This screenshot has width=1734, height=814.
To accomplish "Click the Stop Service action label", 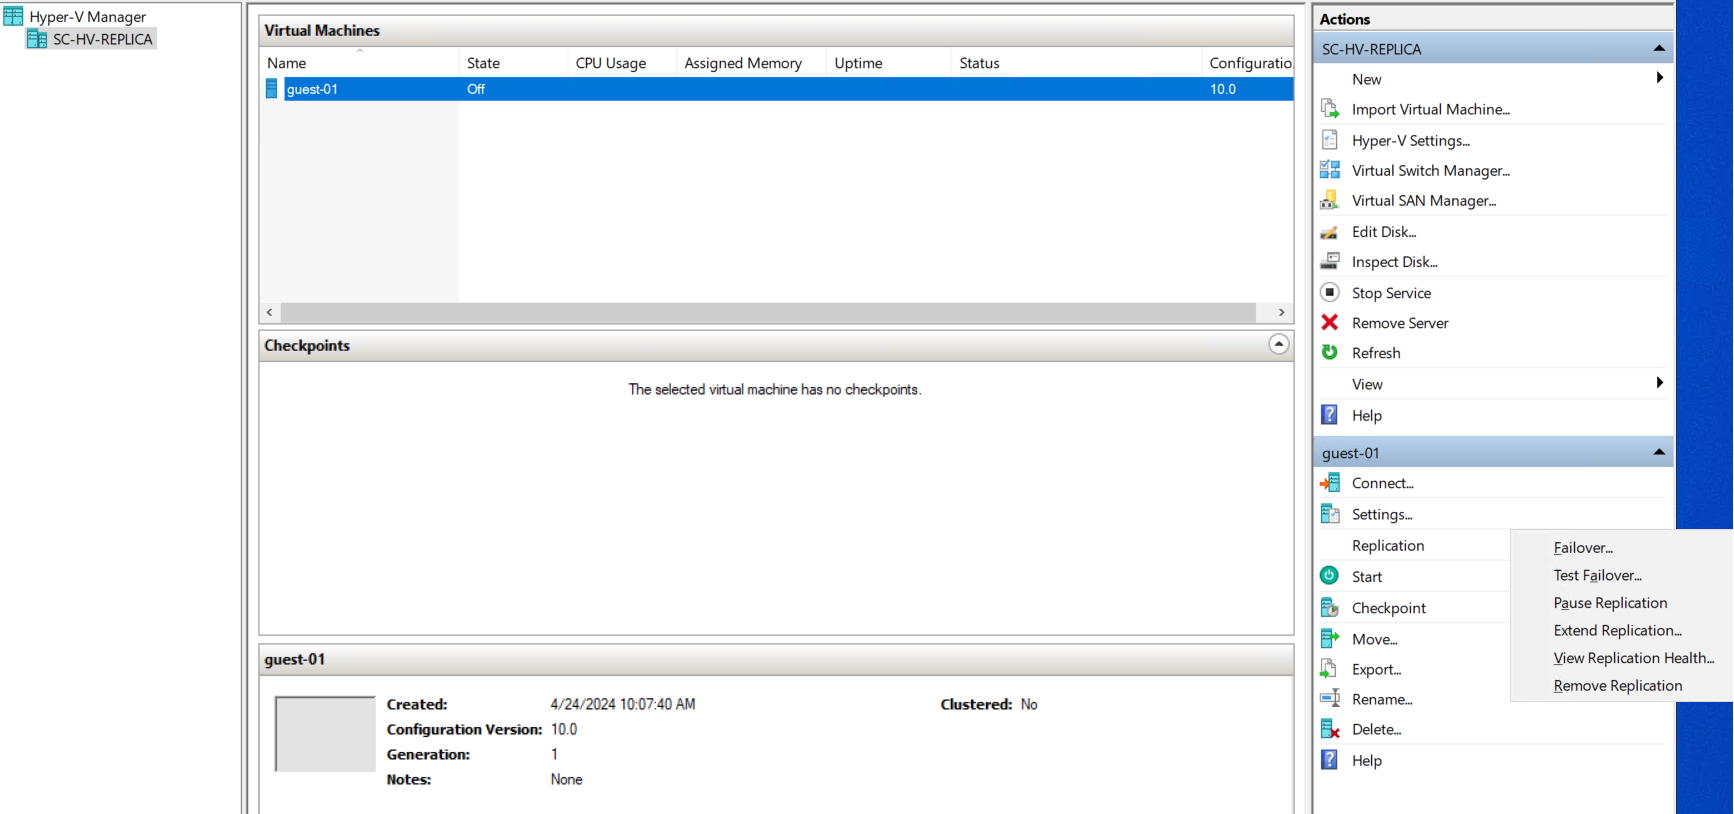I will [1391, 293].
